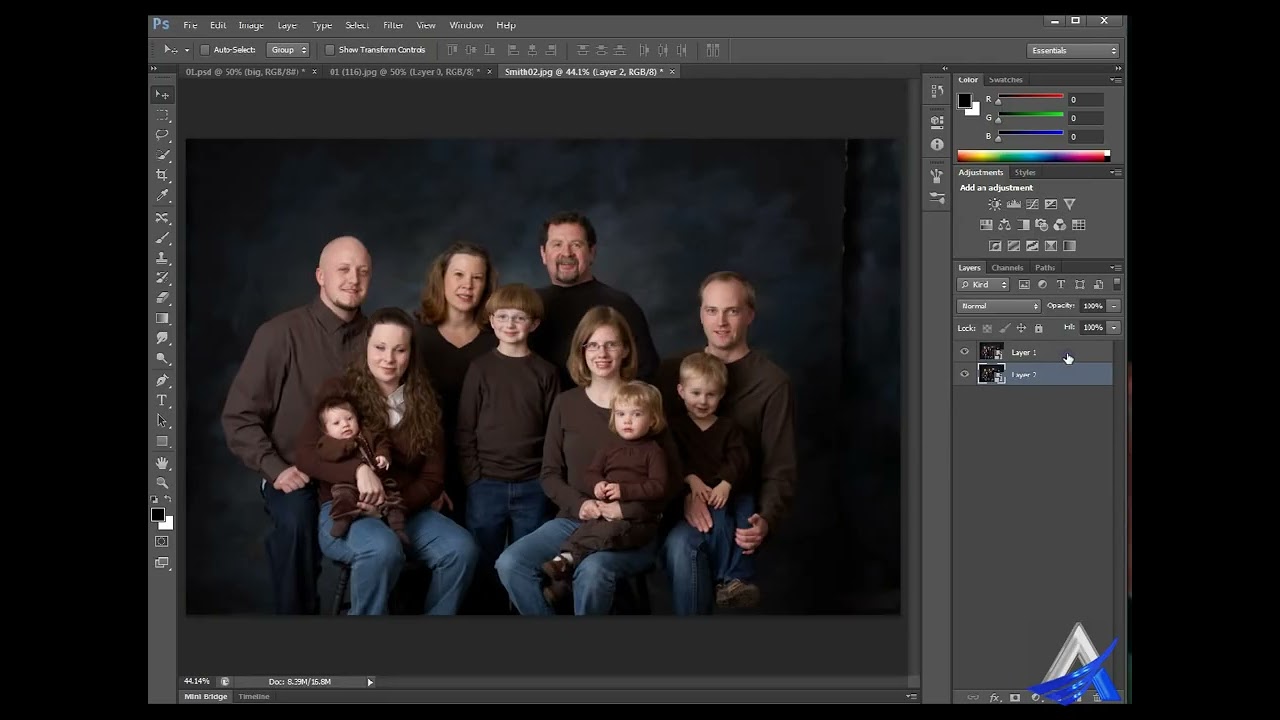Screen dimensions: 1280x720
Task: Open the Normal blend mode dropdown
Action: [999, 306]
